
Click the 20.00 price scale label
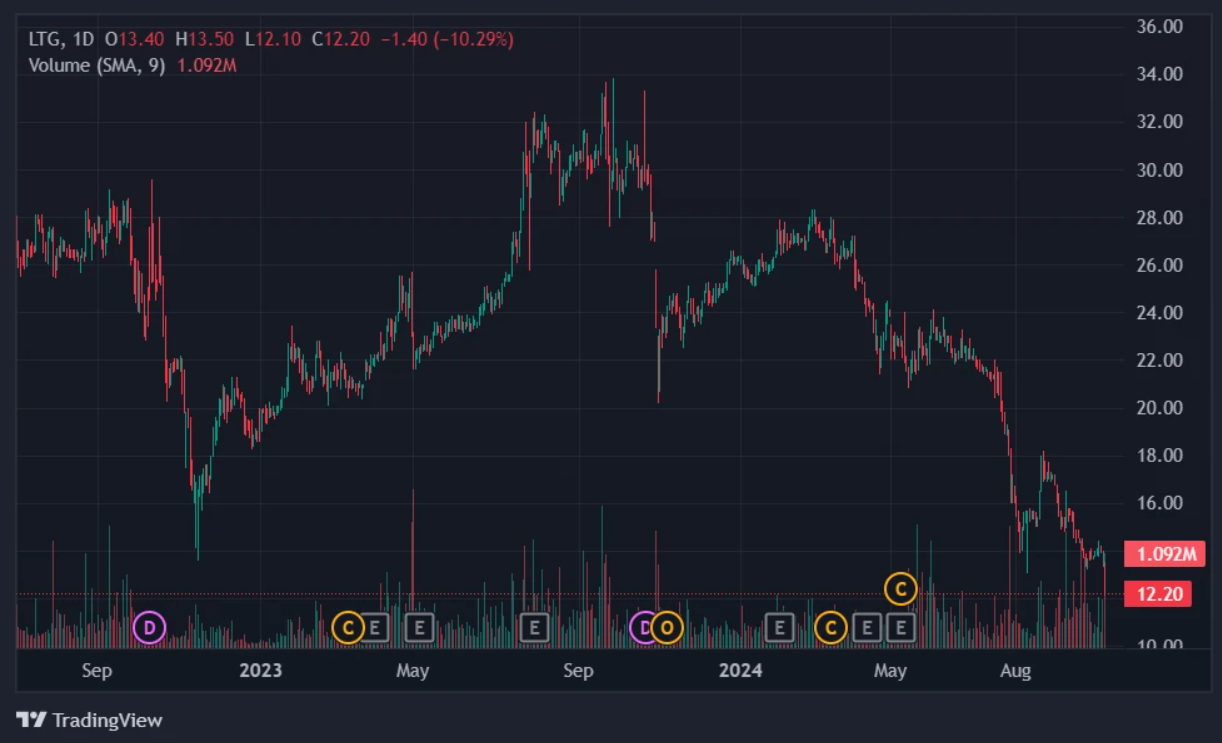[x=1161, y=408]
